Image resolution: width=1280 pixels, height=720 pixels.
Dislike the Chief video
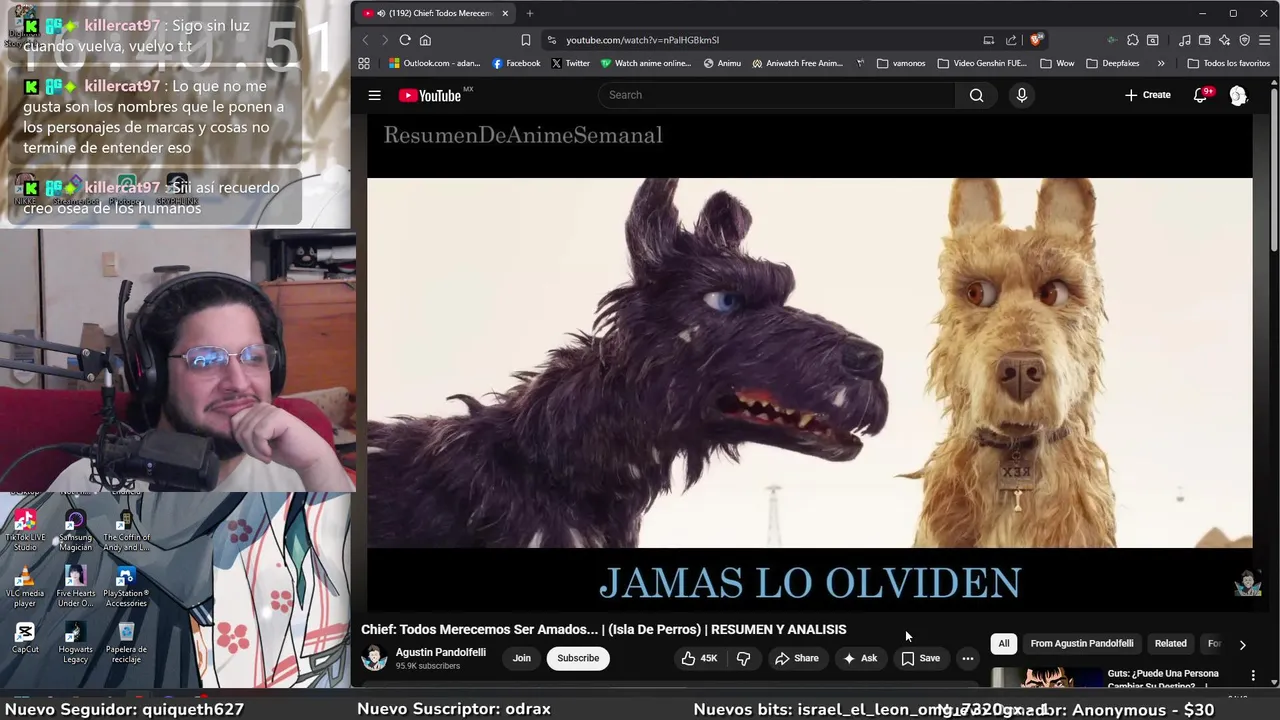(x=743, y=658)
